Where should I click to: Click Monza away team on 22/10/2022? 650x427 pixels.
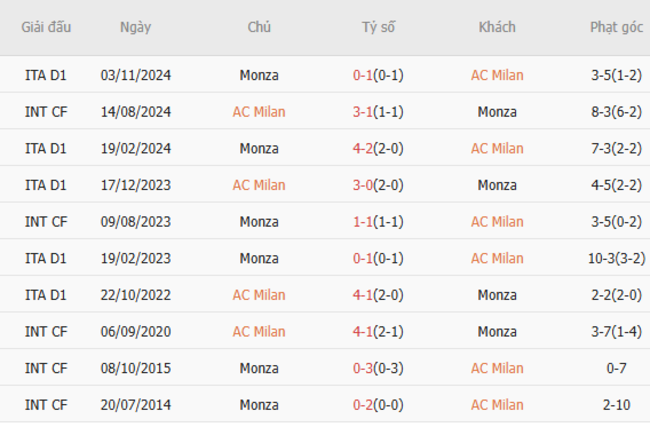tap(497, 295)
